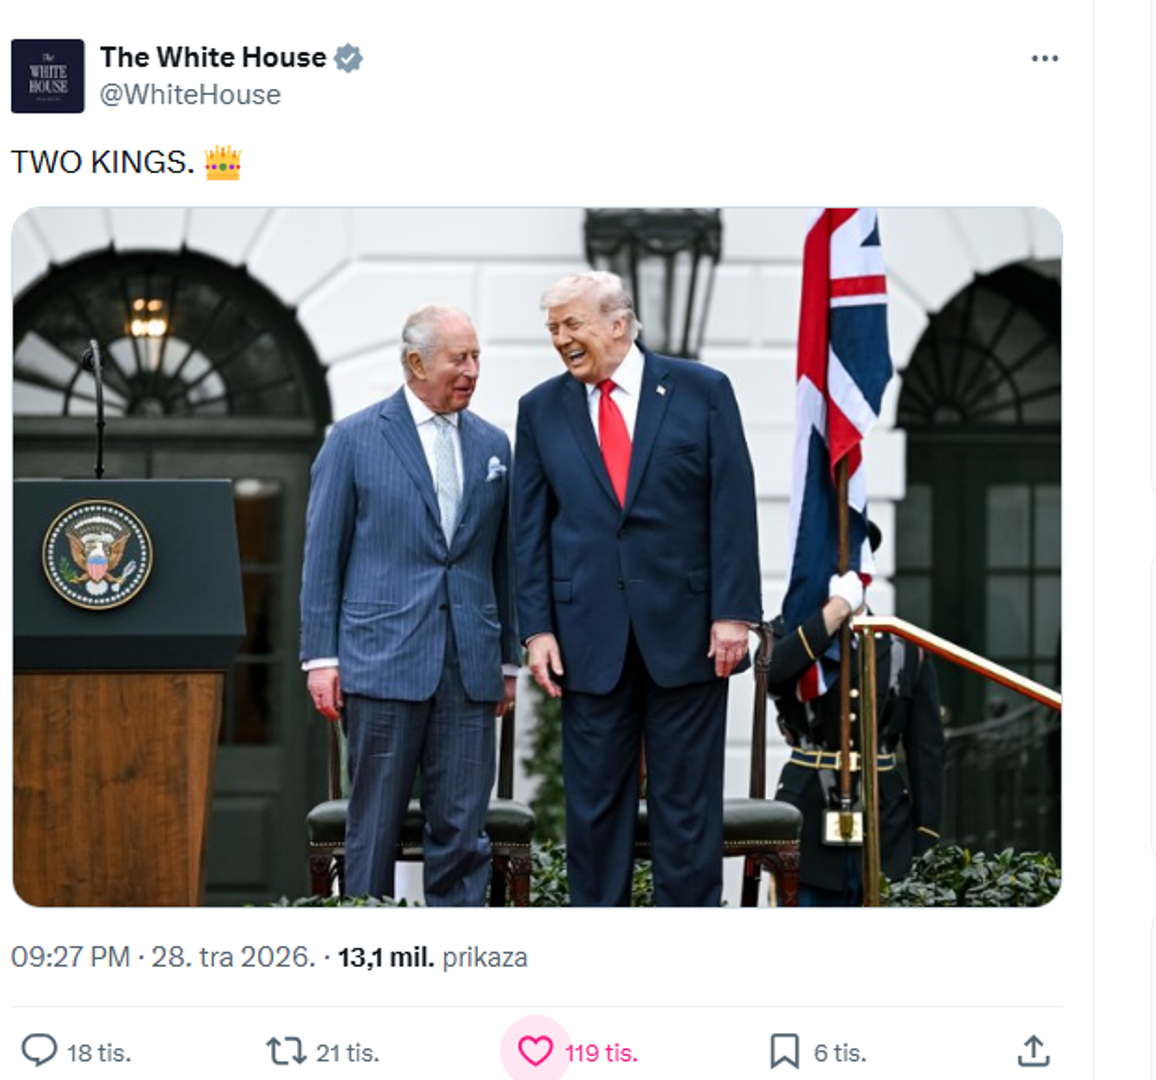Open The White House display name
1156x1080 pixels.
(x=213, y=57)
